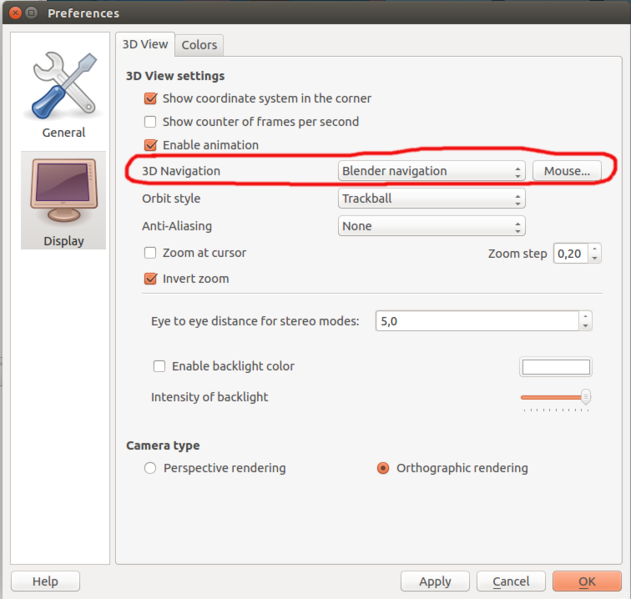Expand the Orbit style Trackball dropdown
The width and height of the screenshot is (631, 599).
pos(431,199)
